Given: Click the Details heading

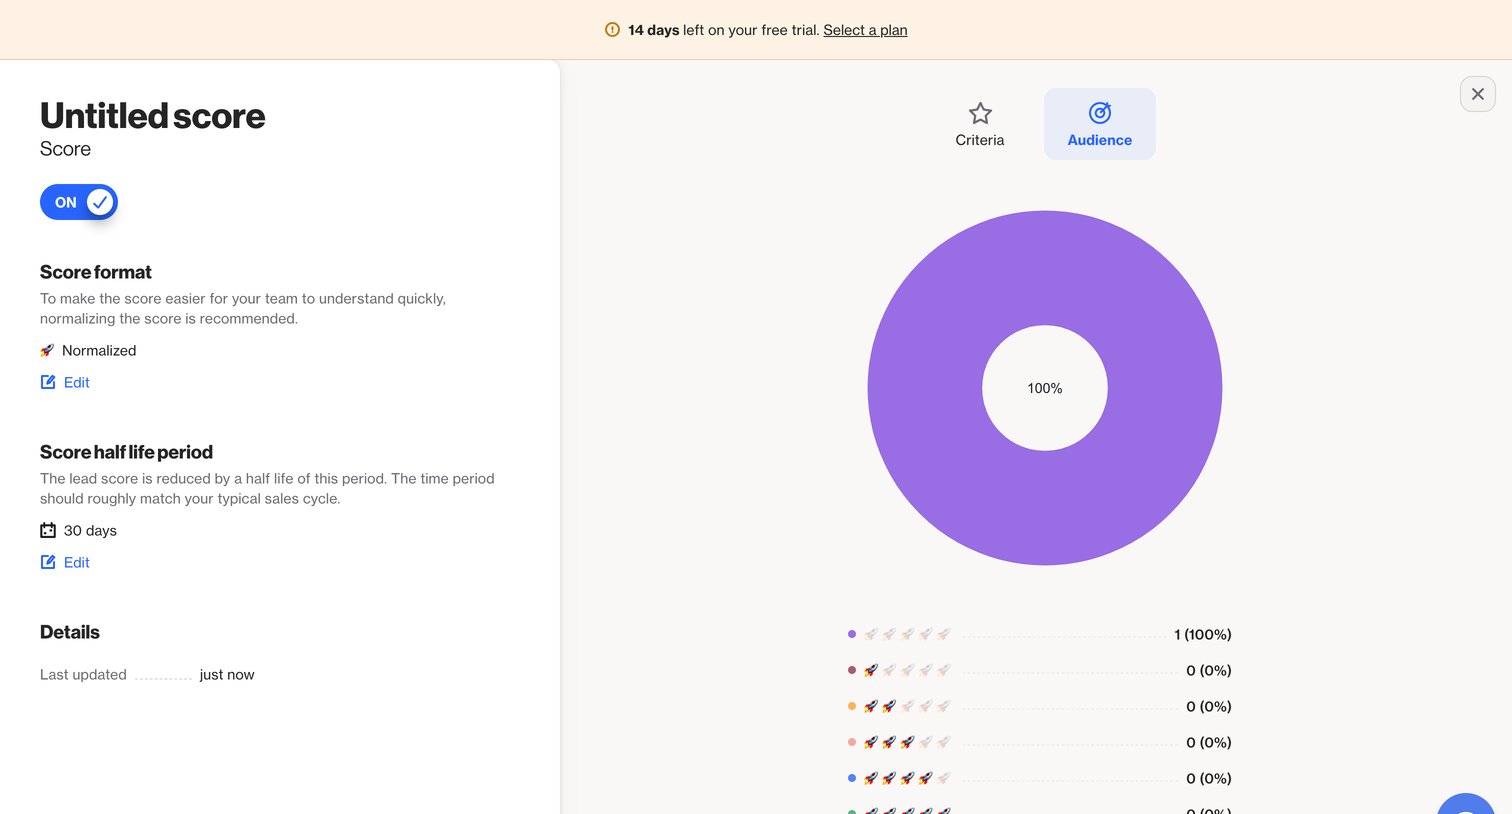Looking at the screenshot, I should (70, 632).
